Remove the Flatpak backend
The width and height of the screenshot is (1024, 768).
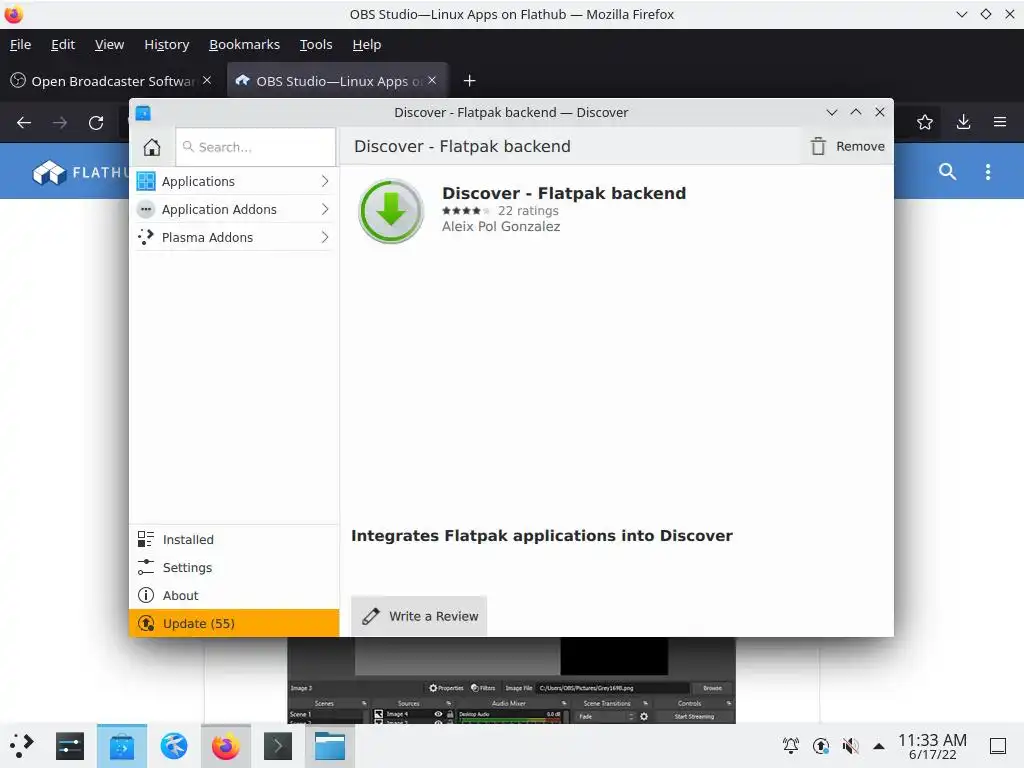click(847, 146)
